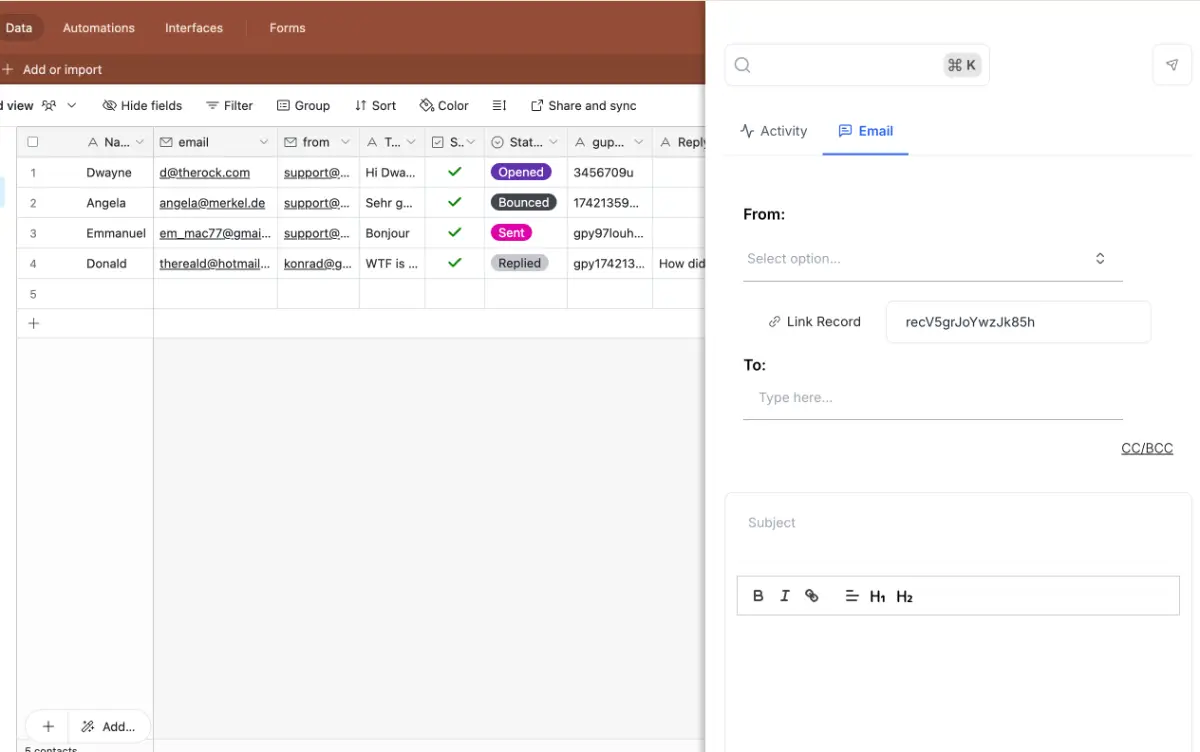Select the Color option on the toolbar
Image resolution: width=1200 pixels, height=752 pixels.
coord(444,105)
